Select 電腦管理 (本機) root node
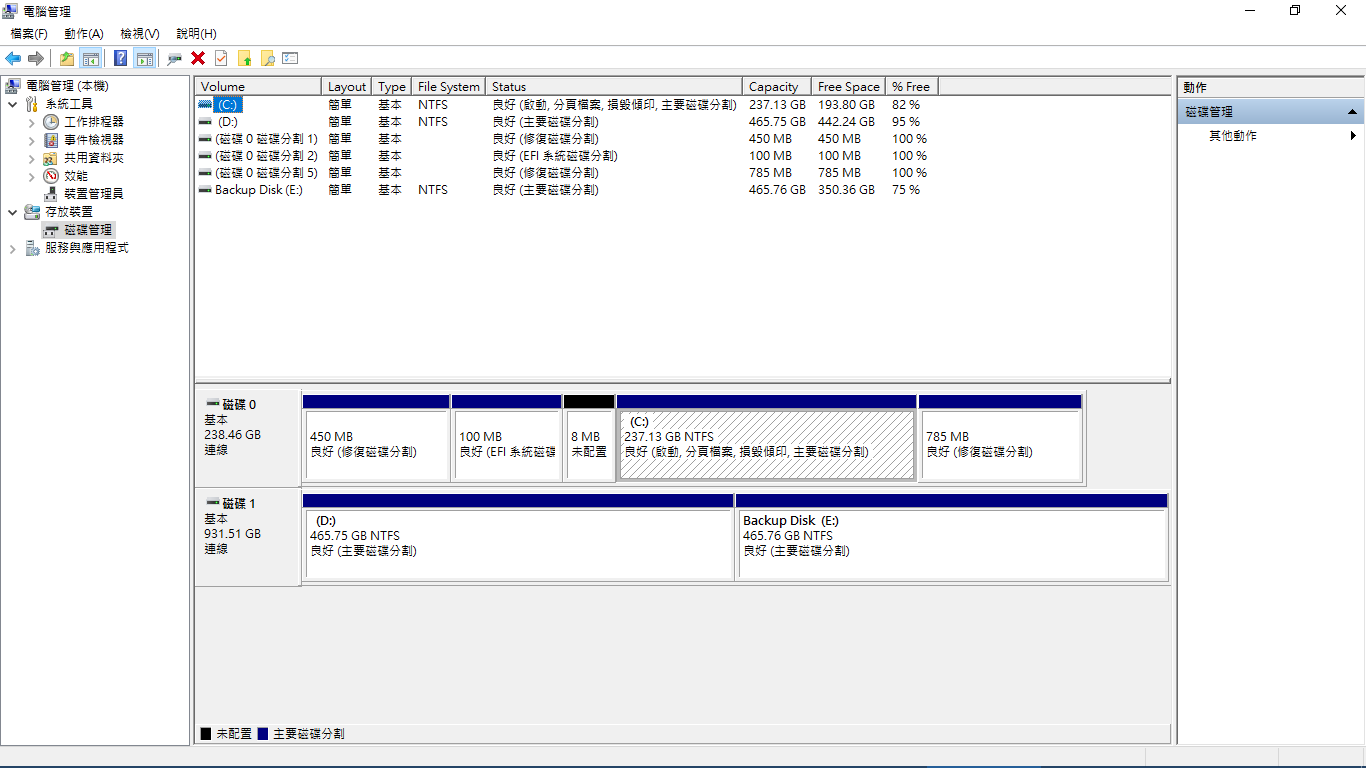Image resolution: width=1366 pixels, height=768 pixels. [x=67, y=86]
